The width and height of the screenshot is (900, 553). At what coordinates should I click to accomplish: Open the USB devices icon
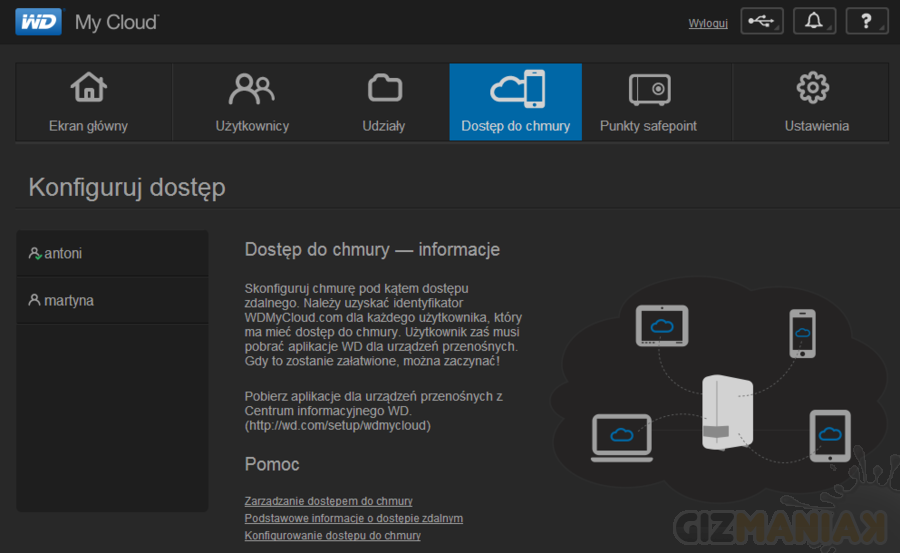click(x=762, y=22)
